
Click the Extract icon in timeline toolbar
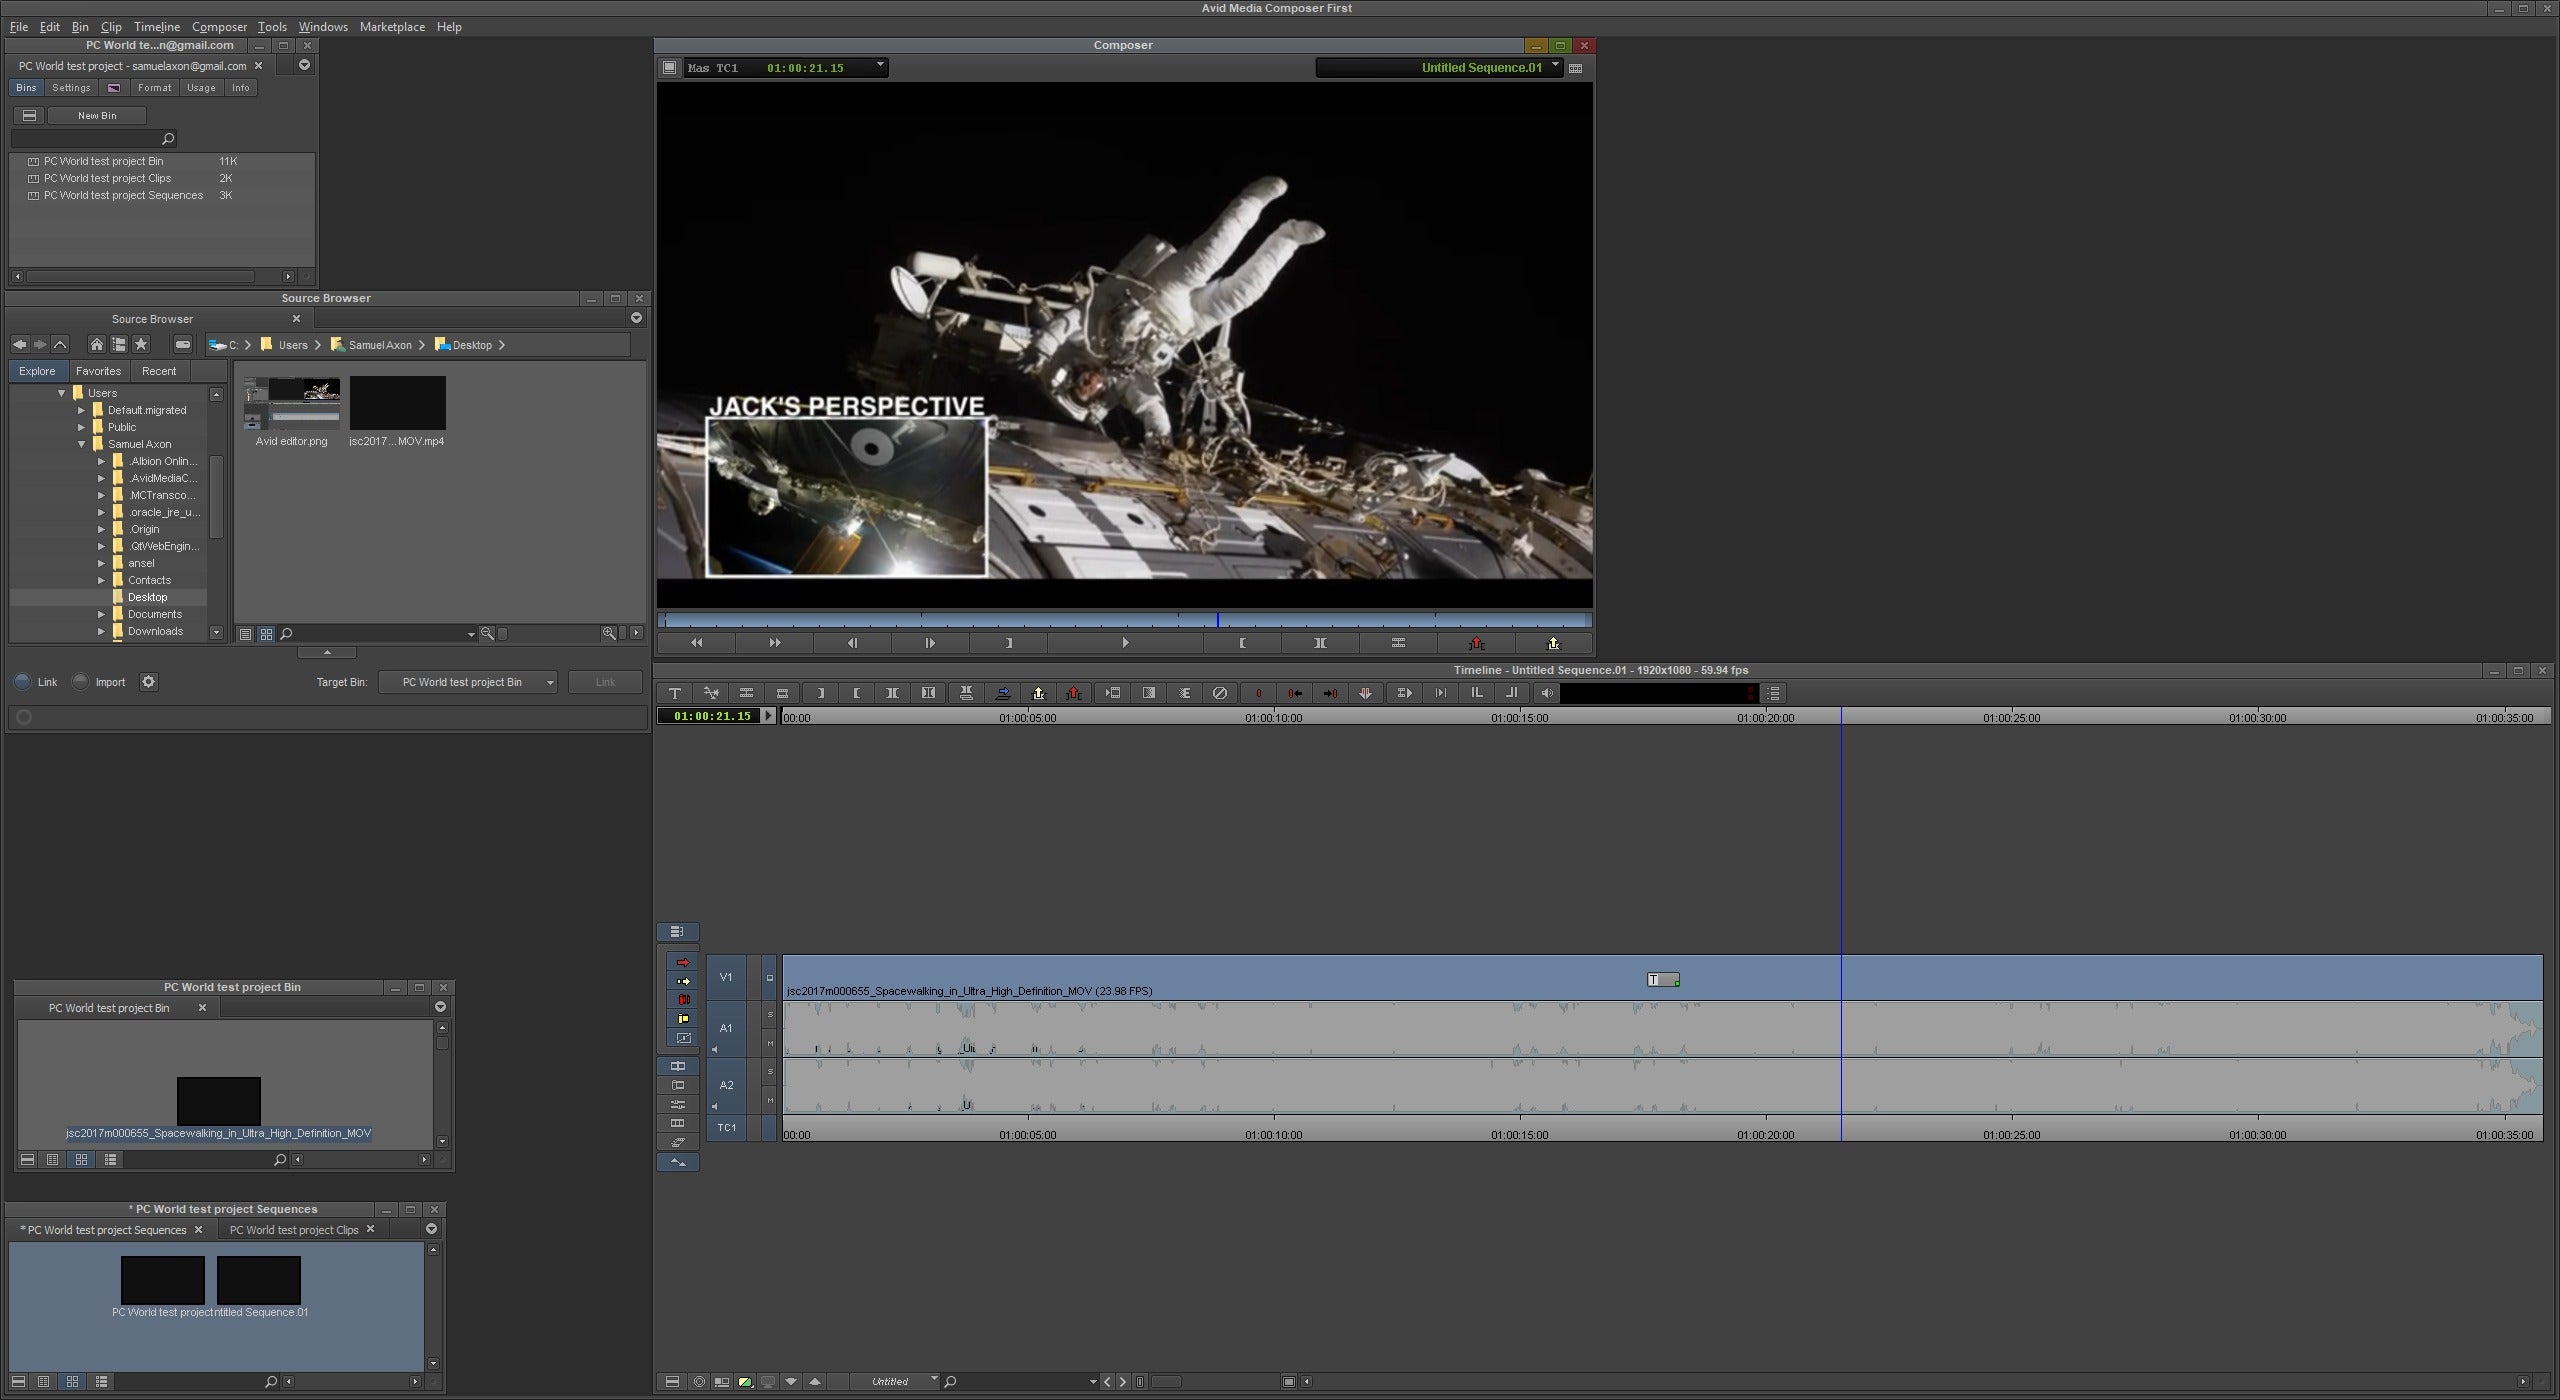tap(1038, 693)
